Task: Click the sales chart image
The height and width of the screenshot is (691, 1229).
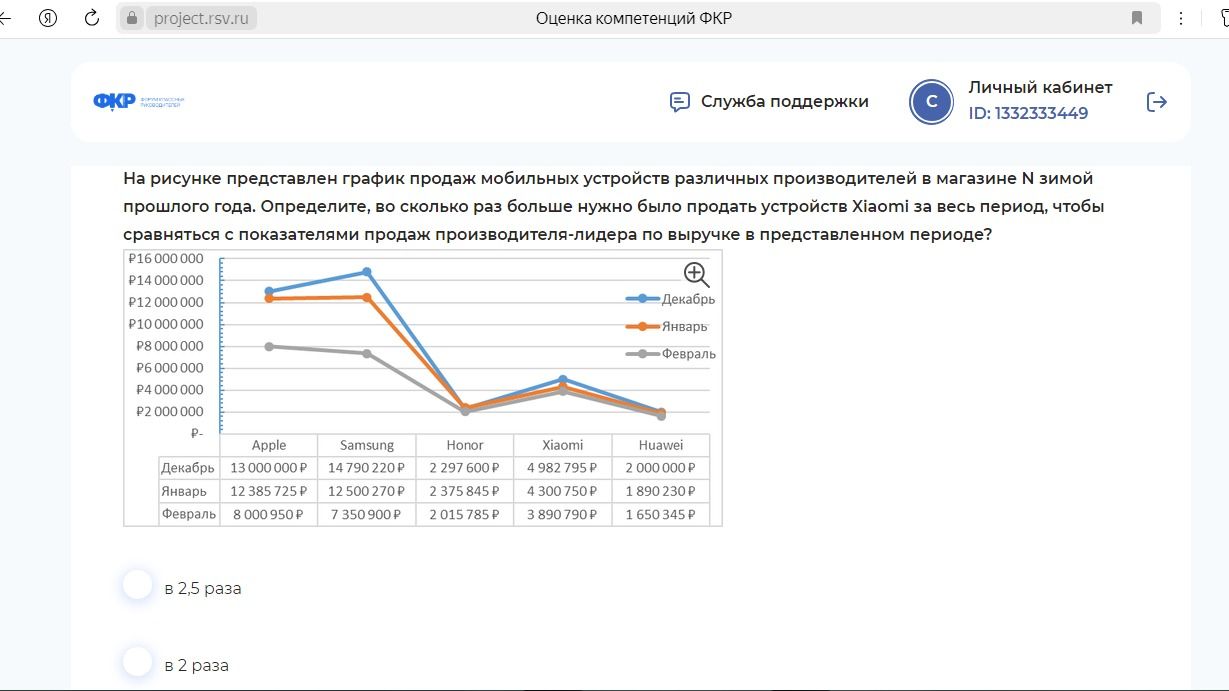Action: tap(423, 388)
